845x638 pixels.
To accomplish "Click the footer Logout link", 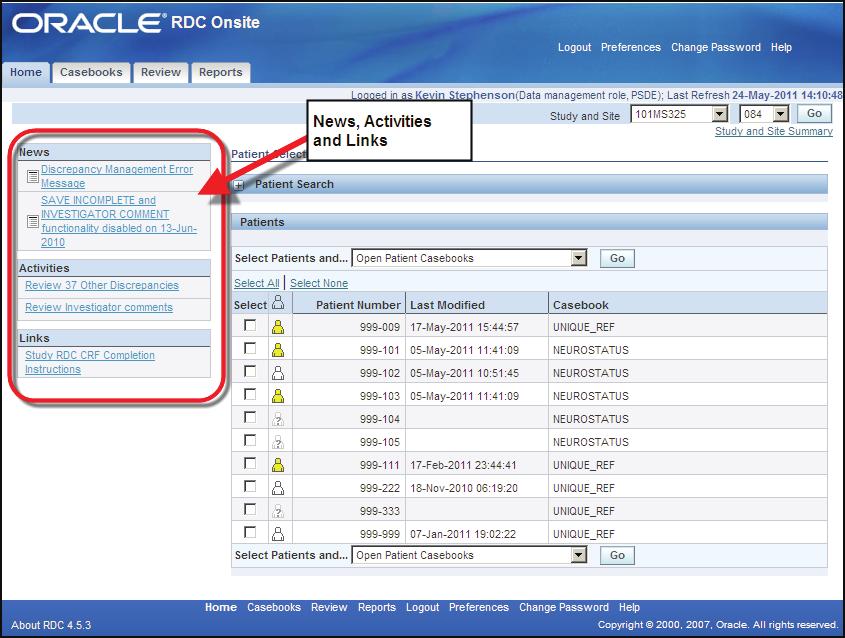I will click(422, 607).
